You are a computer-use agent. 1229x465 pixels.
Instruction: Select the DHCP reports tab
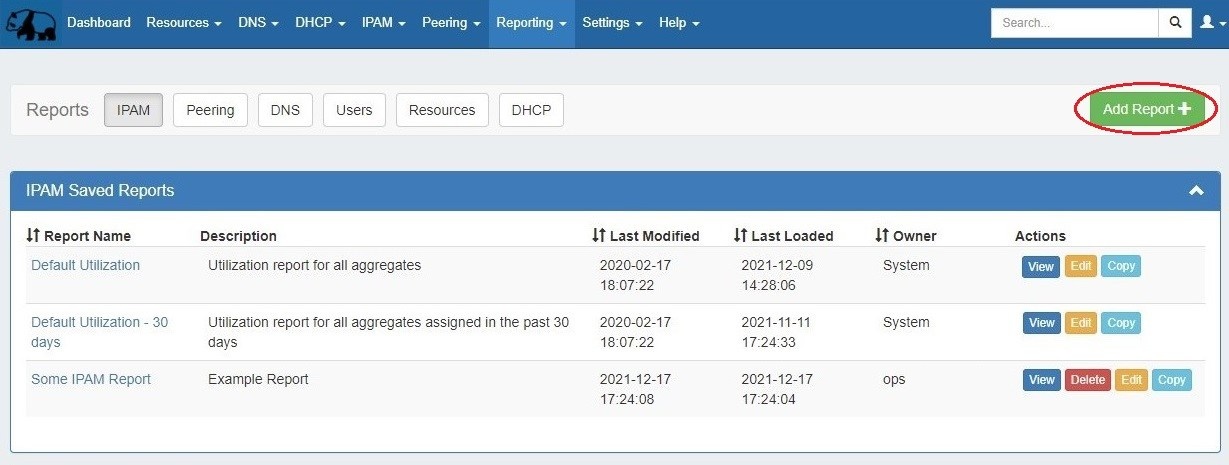[531, 110]
